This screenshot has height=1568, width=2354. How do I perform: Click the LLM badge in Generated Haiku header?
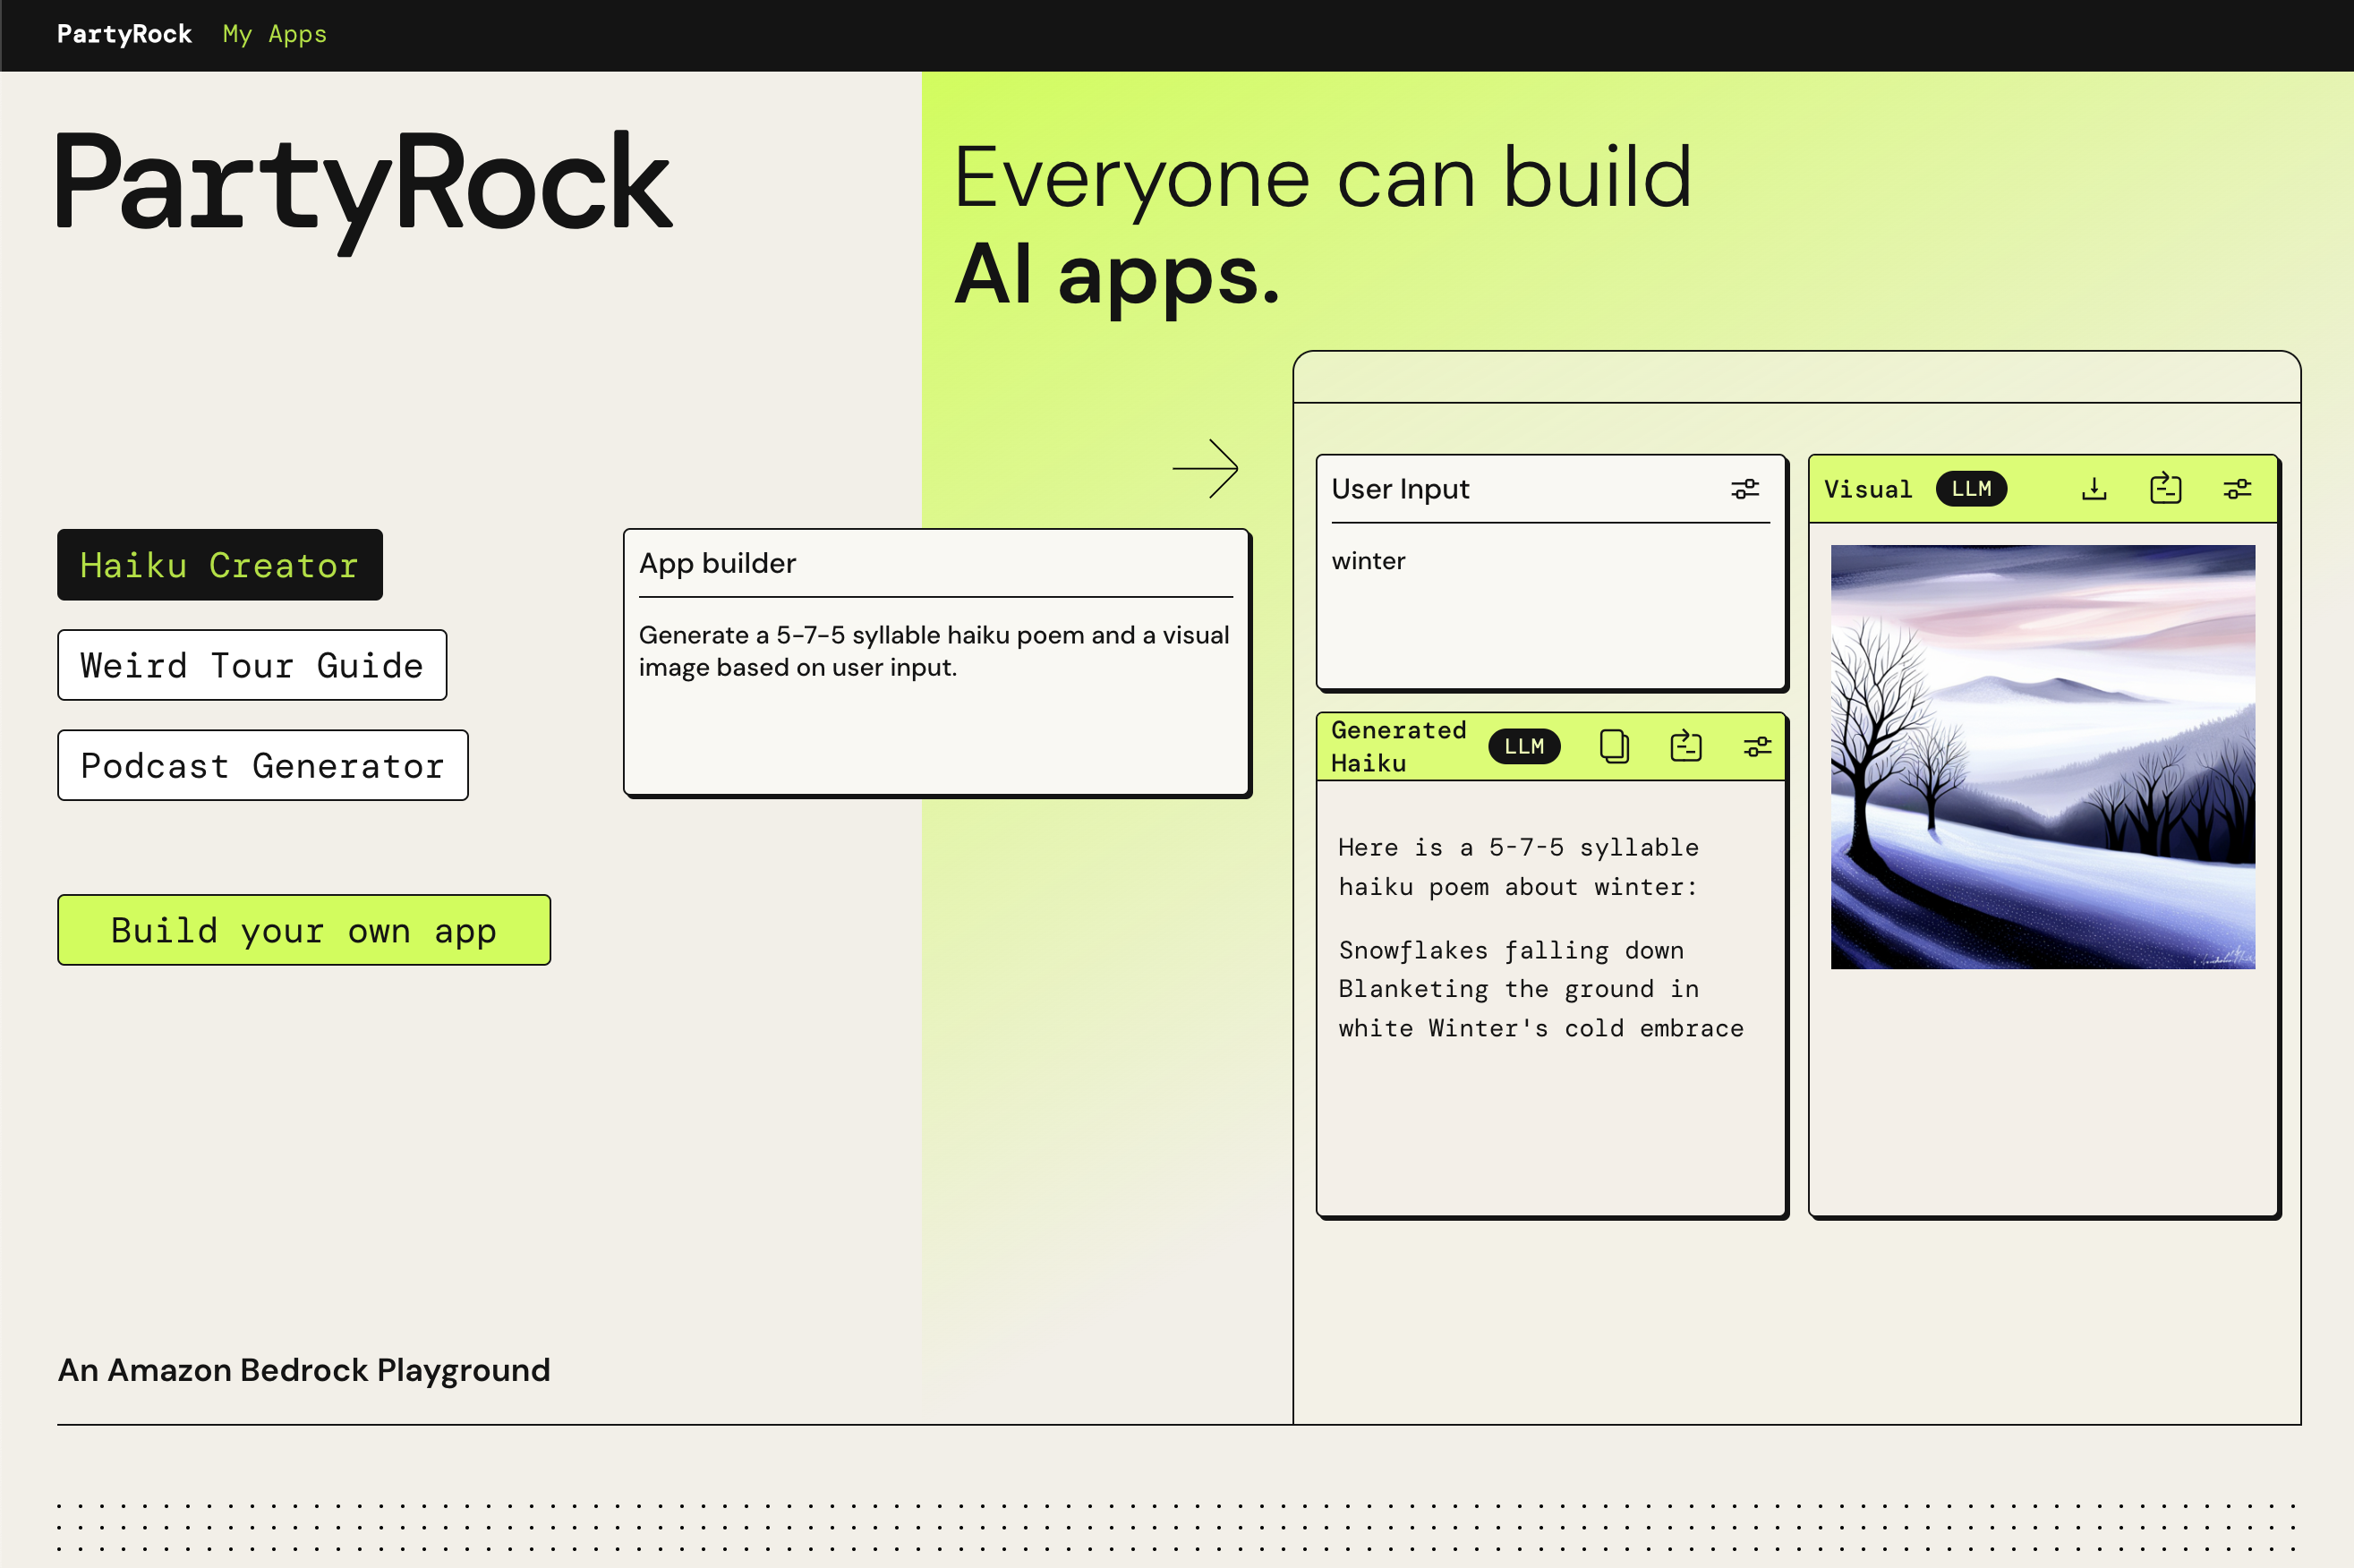[1523, 746]
